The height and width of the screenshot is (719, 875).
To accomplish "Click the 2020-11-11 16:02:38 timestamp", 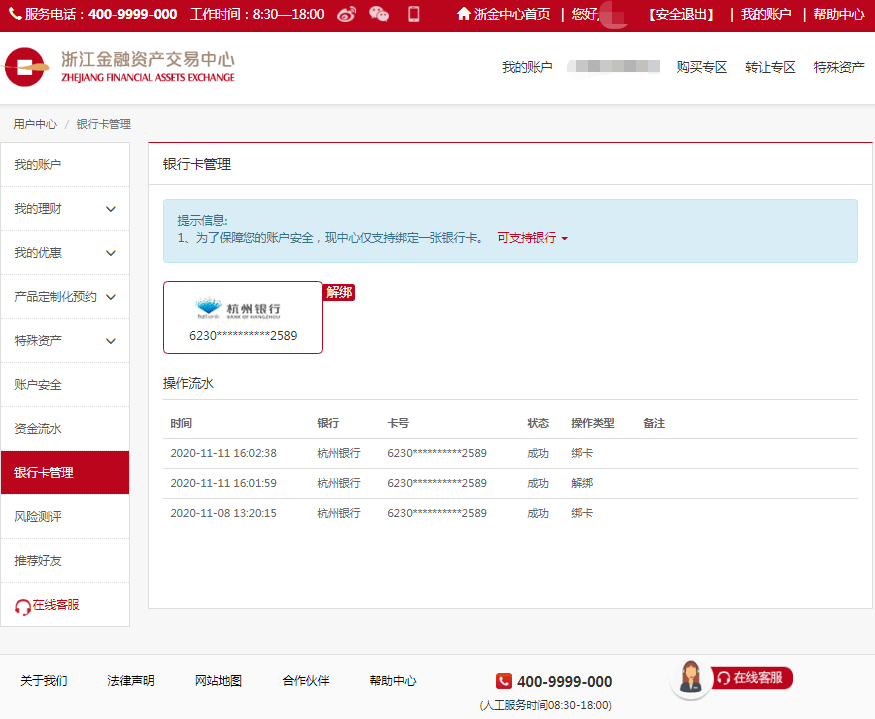I will [x=223, y=453].
